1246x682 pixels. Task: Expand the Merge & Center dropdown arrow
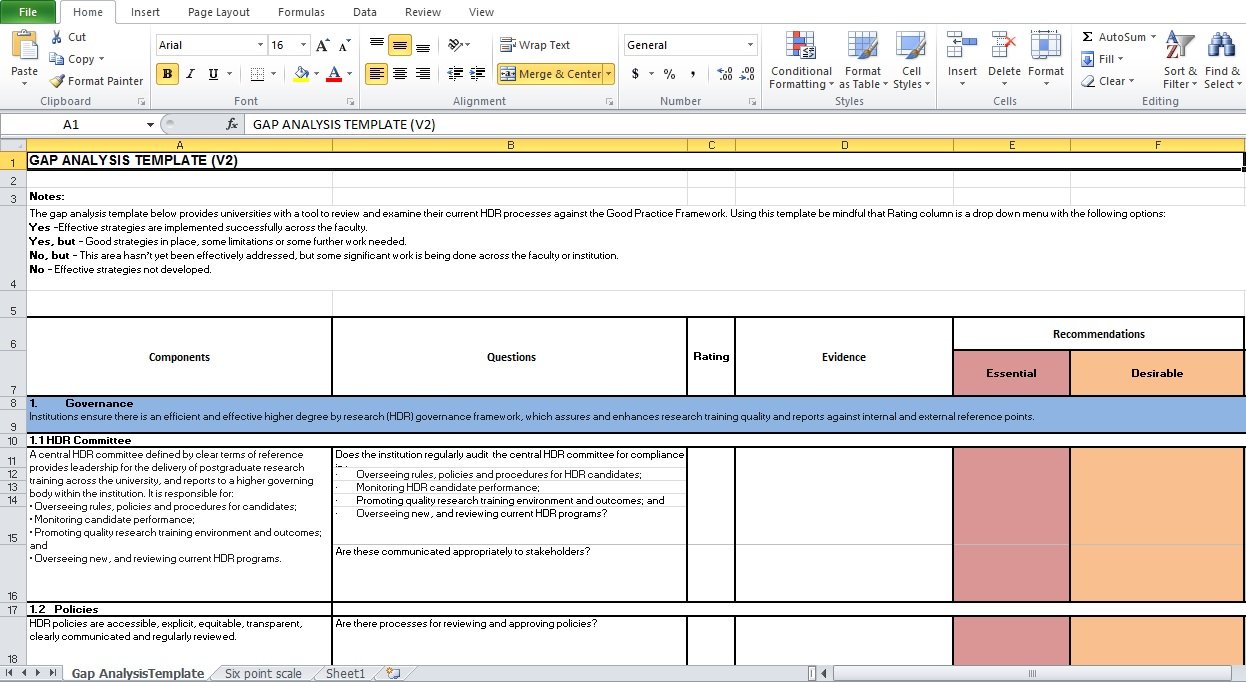[x=609, y=74]
